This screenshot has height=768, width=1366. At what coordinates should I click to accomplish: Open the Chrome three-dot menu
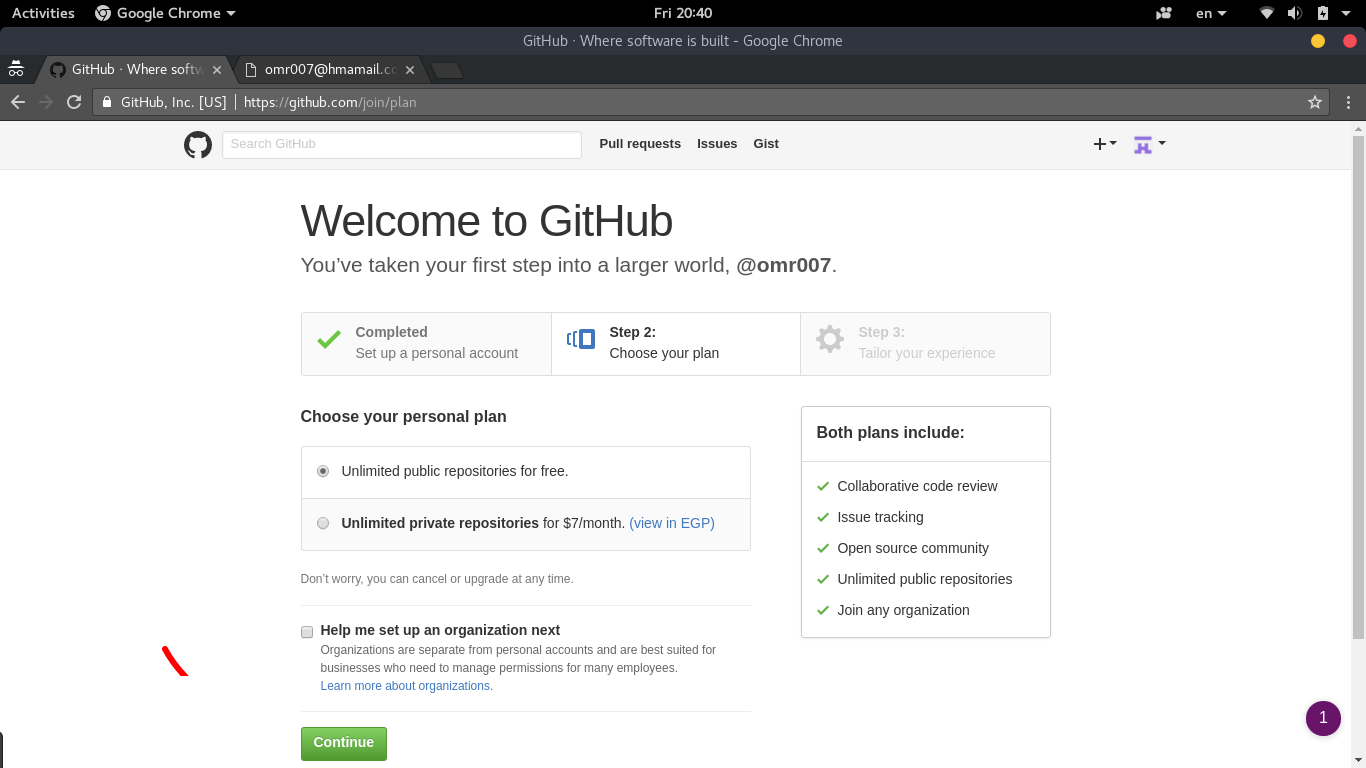coord(1348,102)
